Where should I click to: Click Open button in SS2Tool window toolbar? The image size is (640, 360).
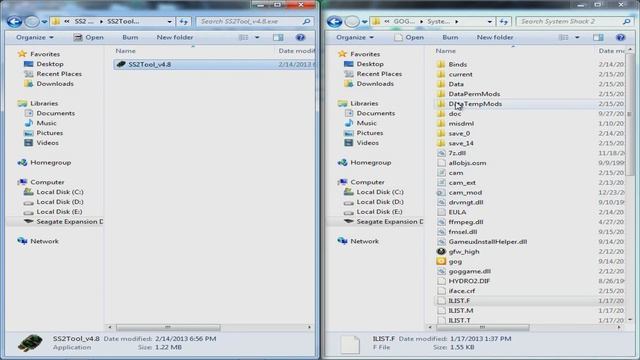88,37
